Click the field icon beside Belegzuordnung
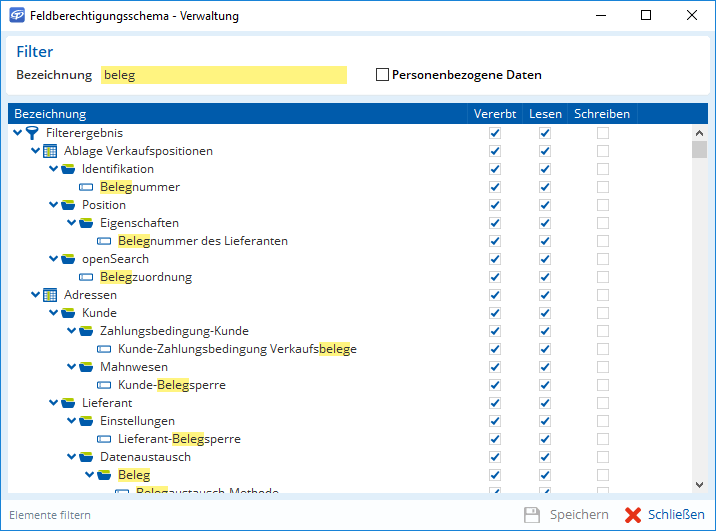This screenshot has height=531, width=716. [x=86, y=277]
